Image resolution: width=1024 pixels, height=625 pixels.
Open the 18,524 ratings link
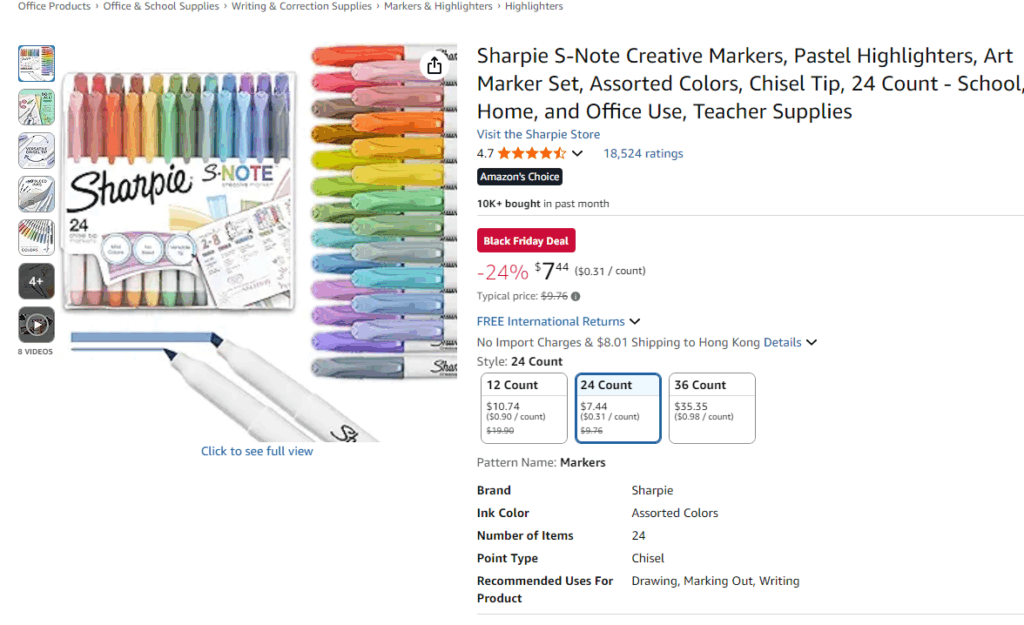click(x=643, y=154)
